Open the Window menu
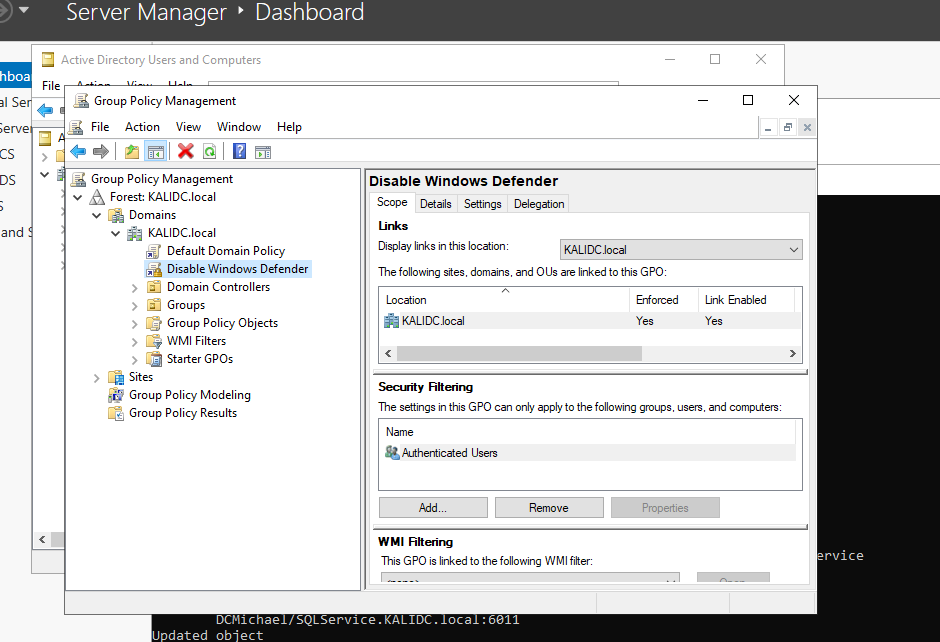Image resolution: width=940 pixels, height=642 pixels. (239, 127)
